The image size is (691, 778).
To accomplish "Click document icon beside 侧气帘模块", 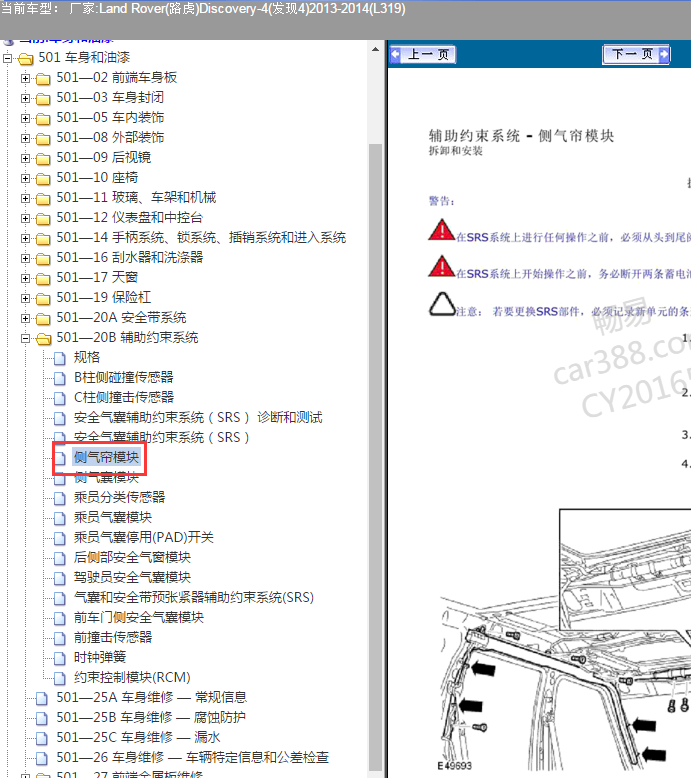I will [60, 458].
